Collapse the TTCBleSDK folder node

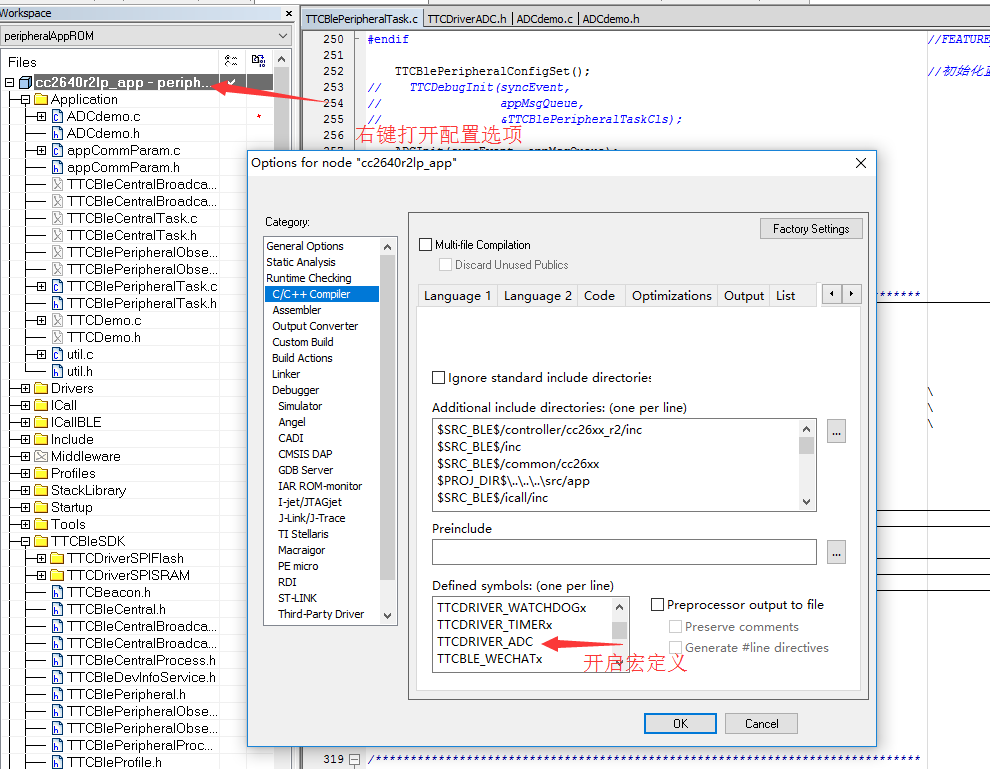pyautogui.click(x=25, y=542)
